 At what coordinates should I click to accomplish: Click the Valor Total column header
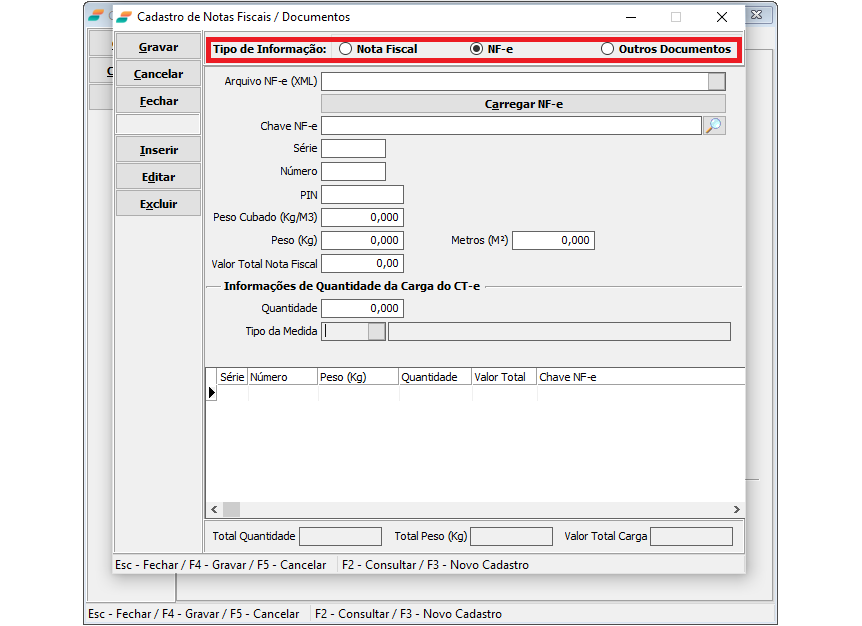pos(503,377)
